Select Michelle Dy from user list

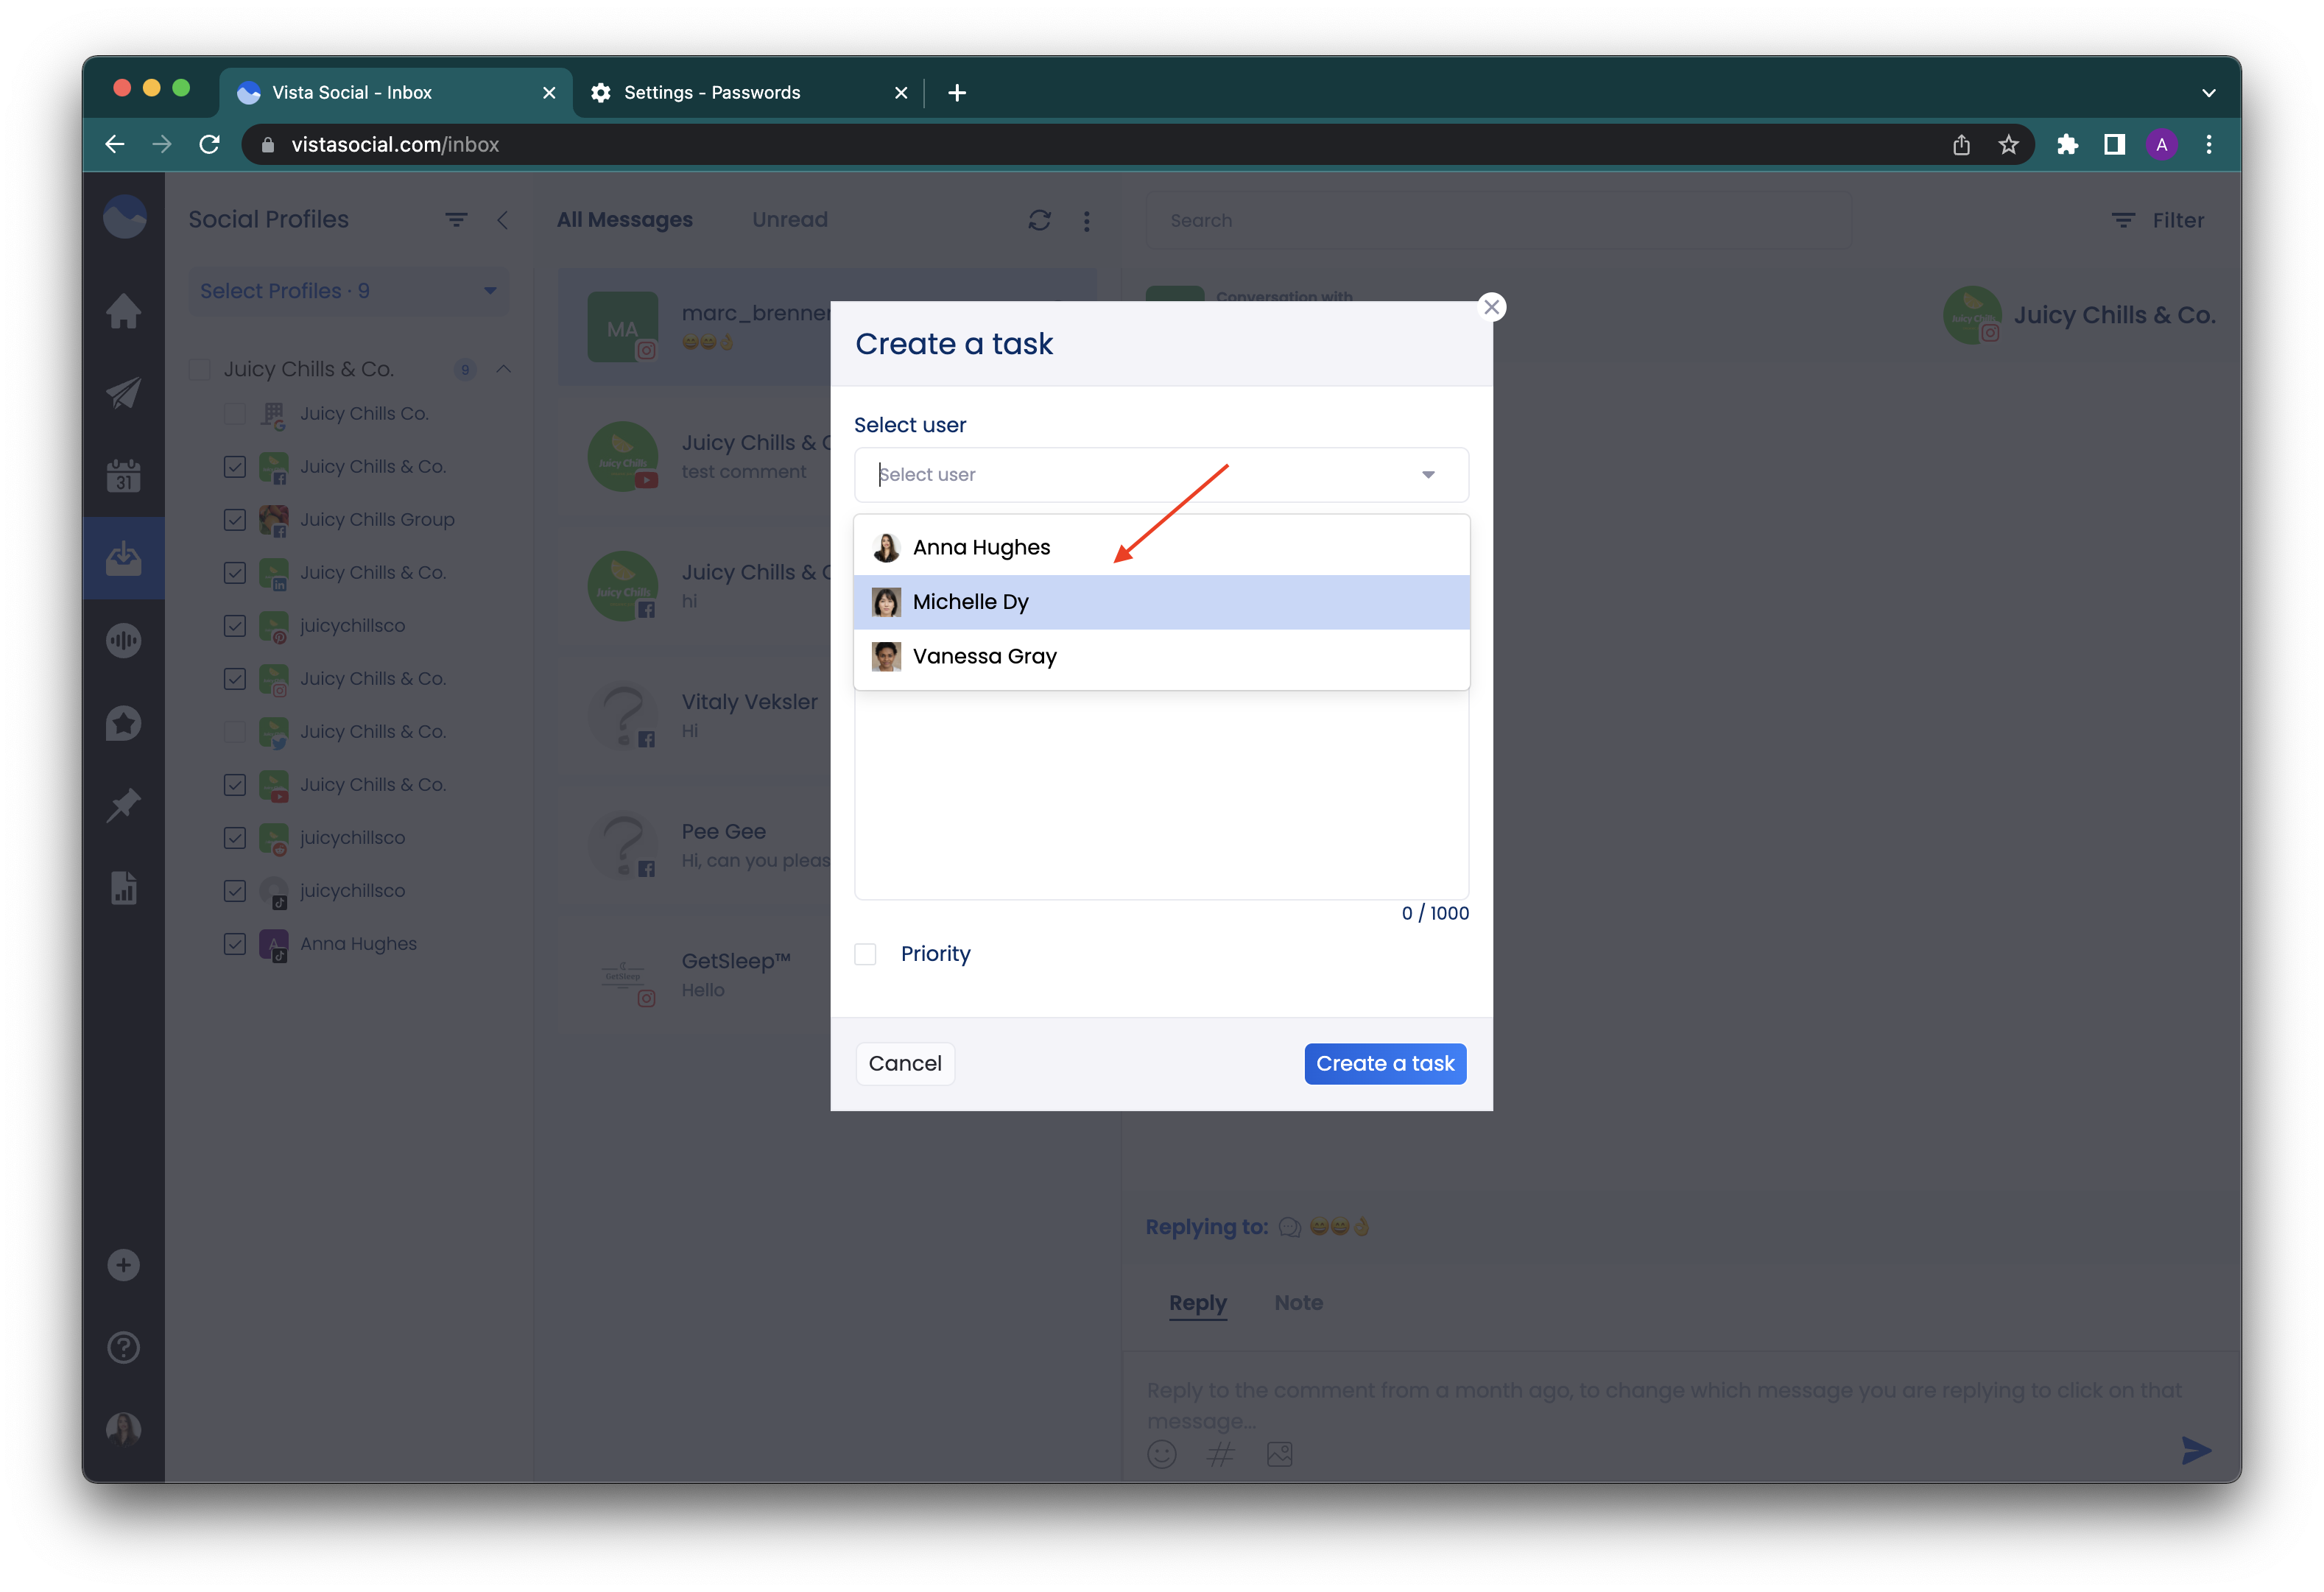pos(1161,602)
